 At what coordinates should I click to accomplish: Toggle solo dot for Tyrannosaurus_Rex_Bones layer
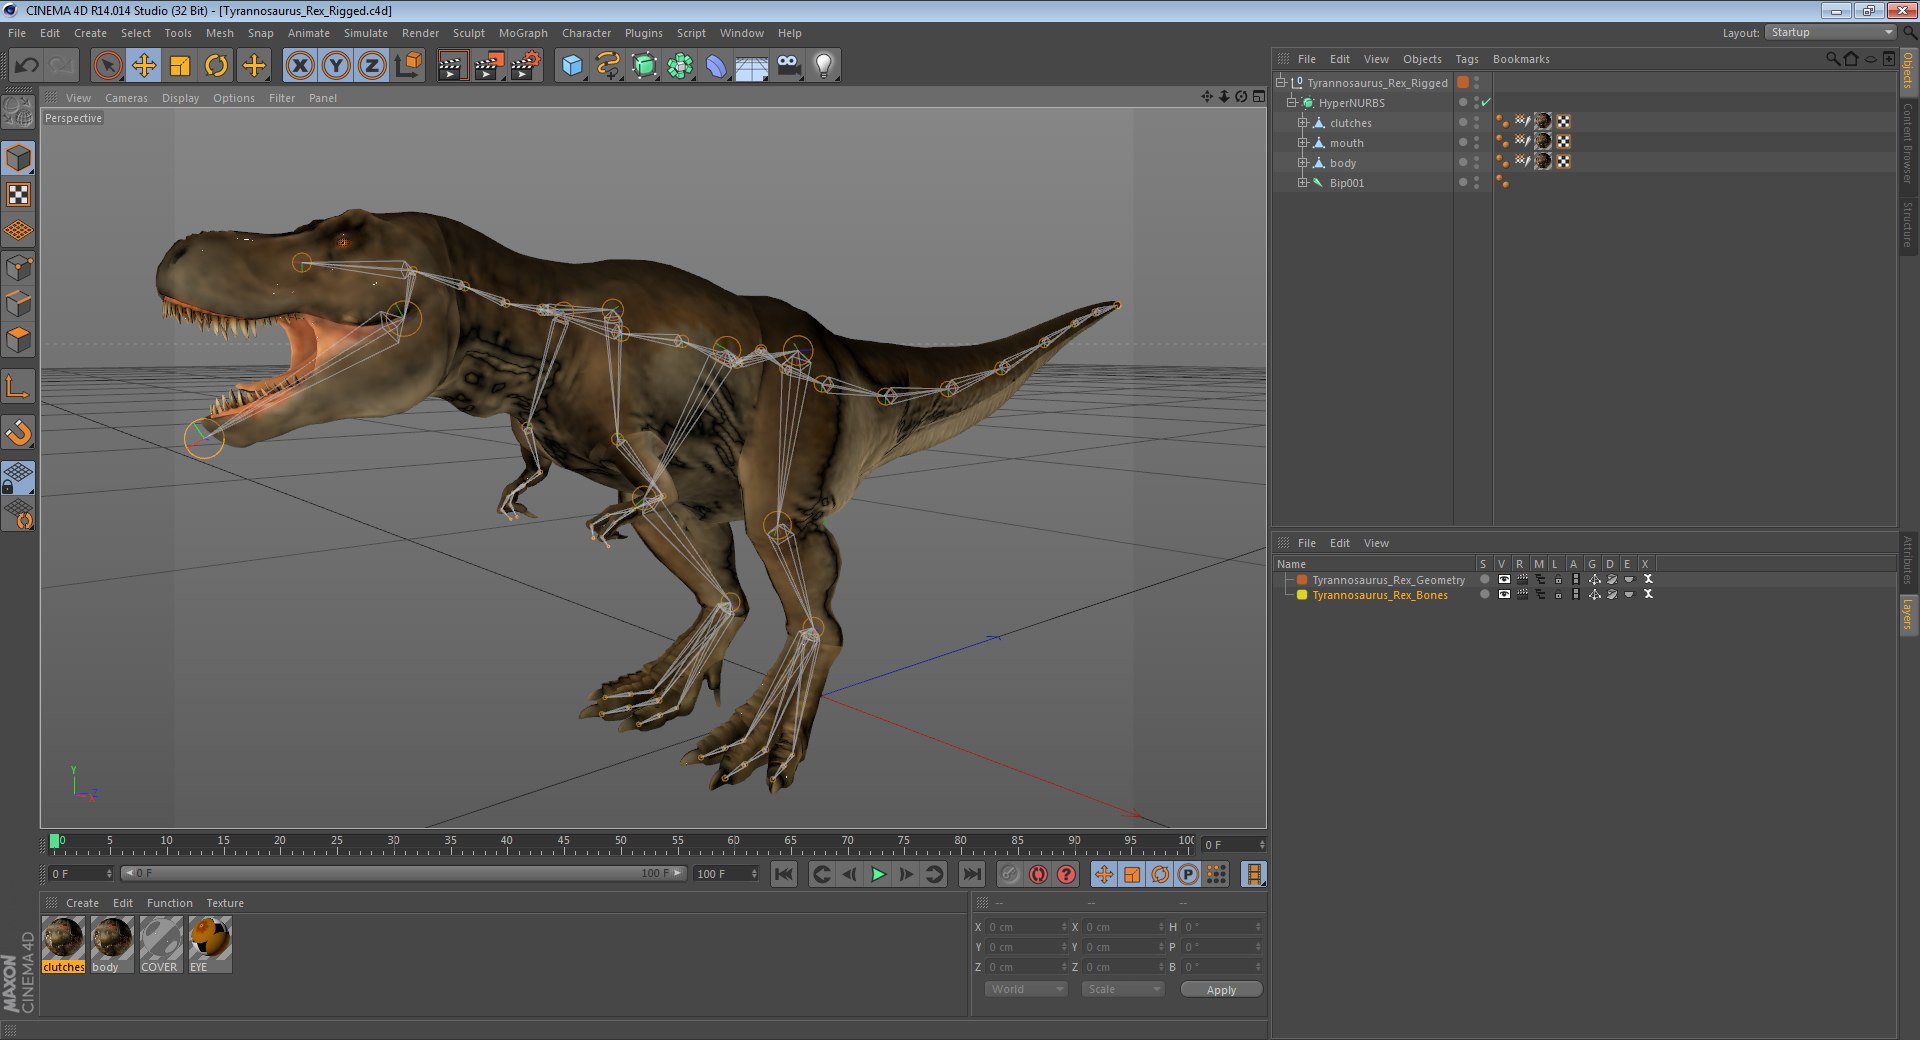(1485, 594)
